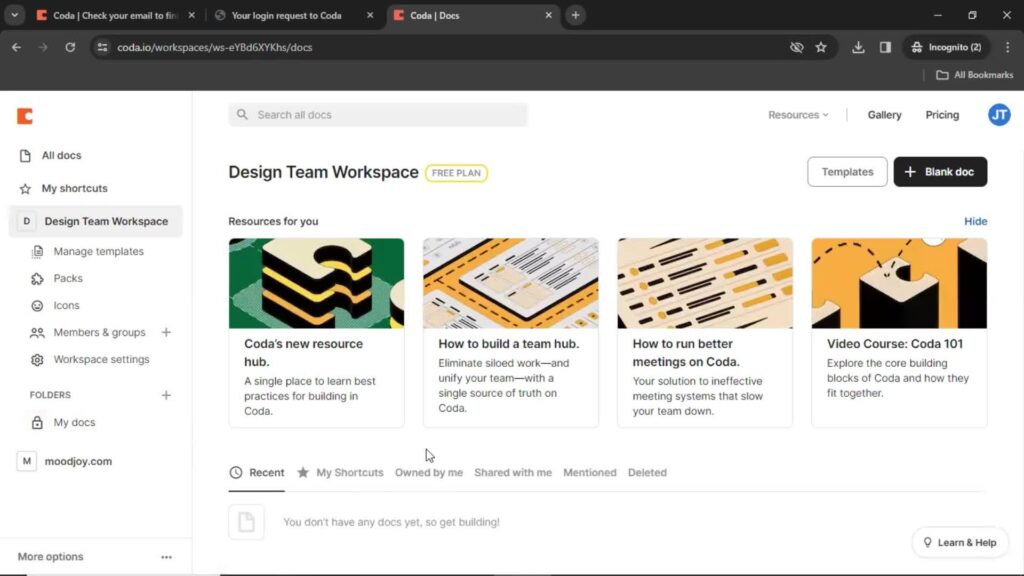Switch to the moodjoy.com workspace
Screen dimensions: 1024x576
pos(78,461)
